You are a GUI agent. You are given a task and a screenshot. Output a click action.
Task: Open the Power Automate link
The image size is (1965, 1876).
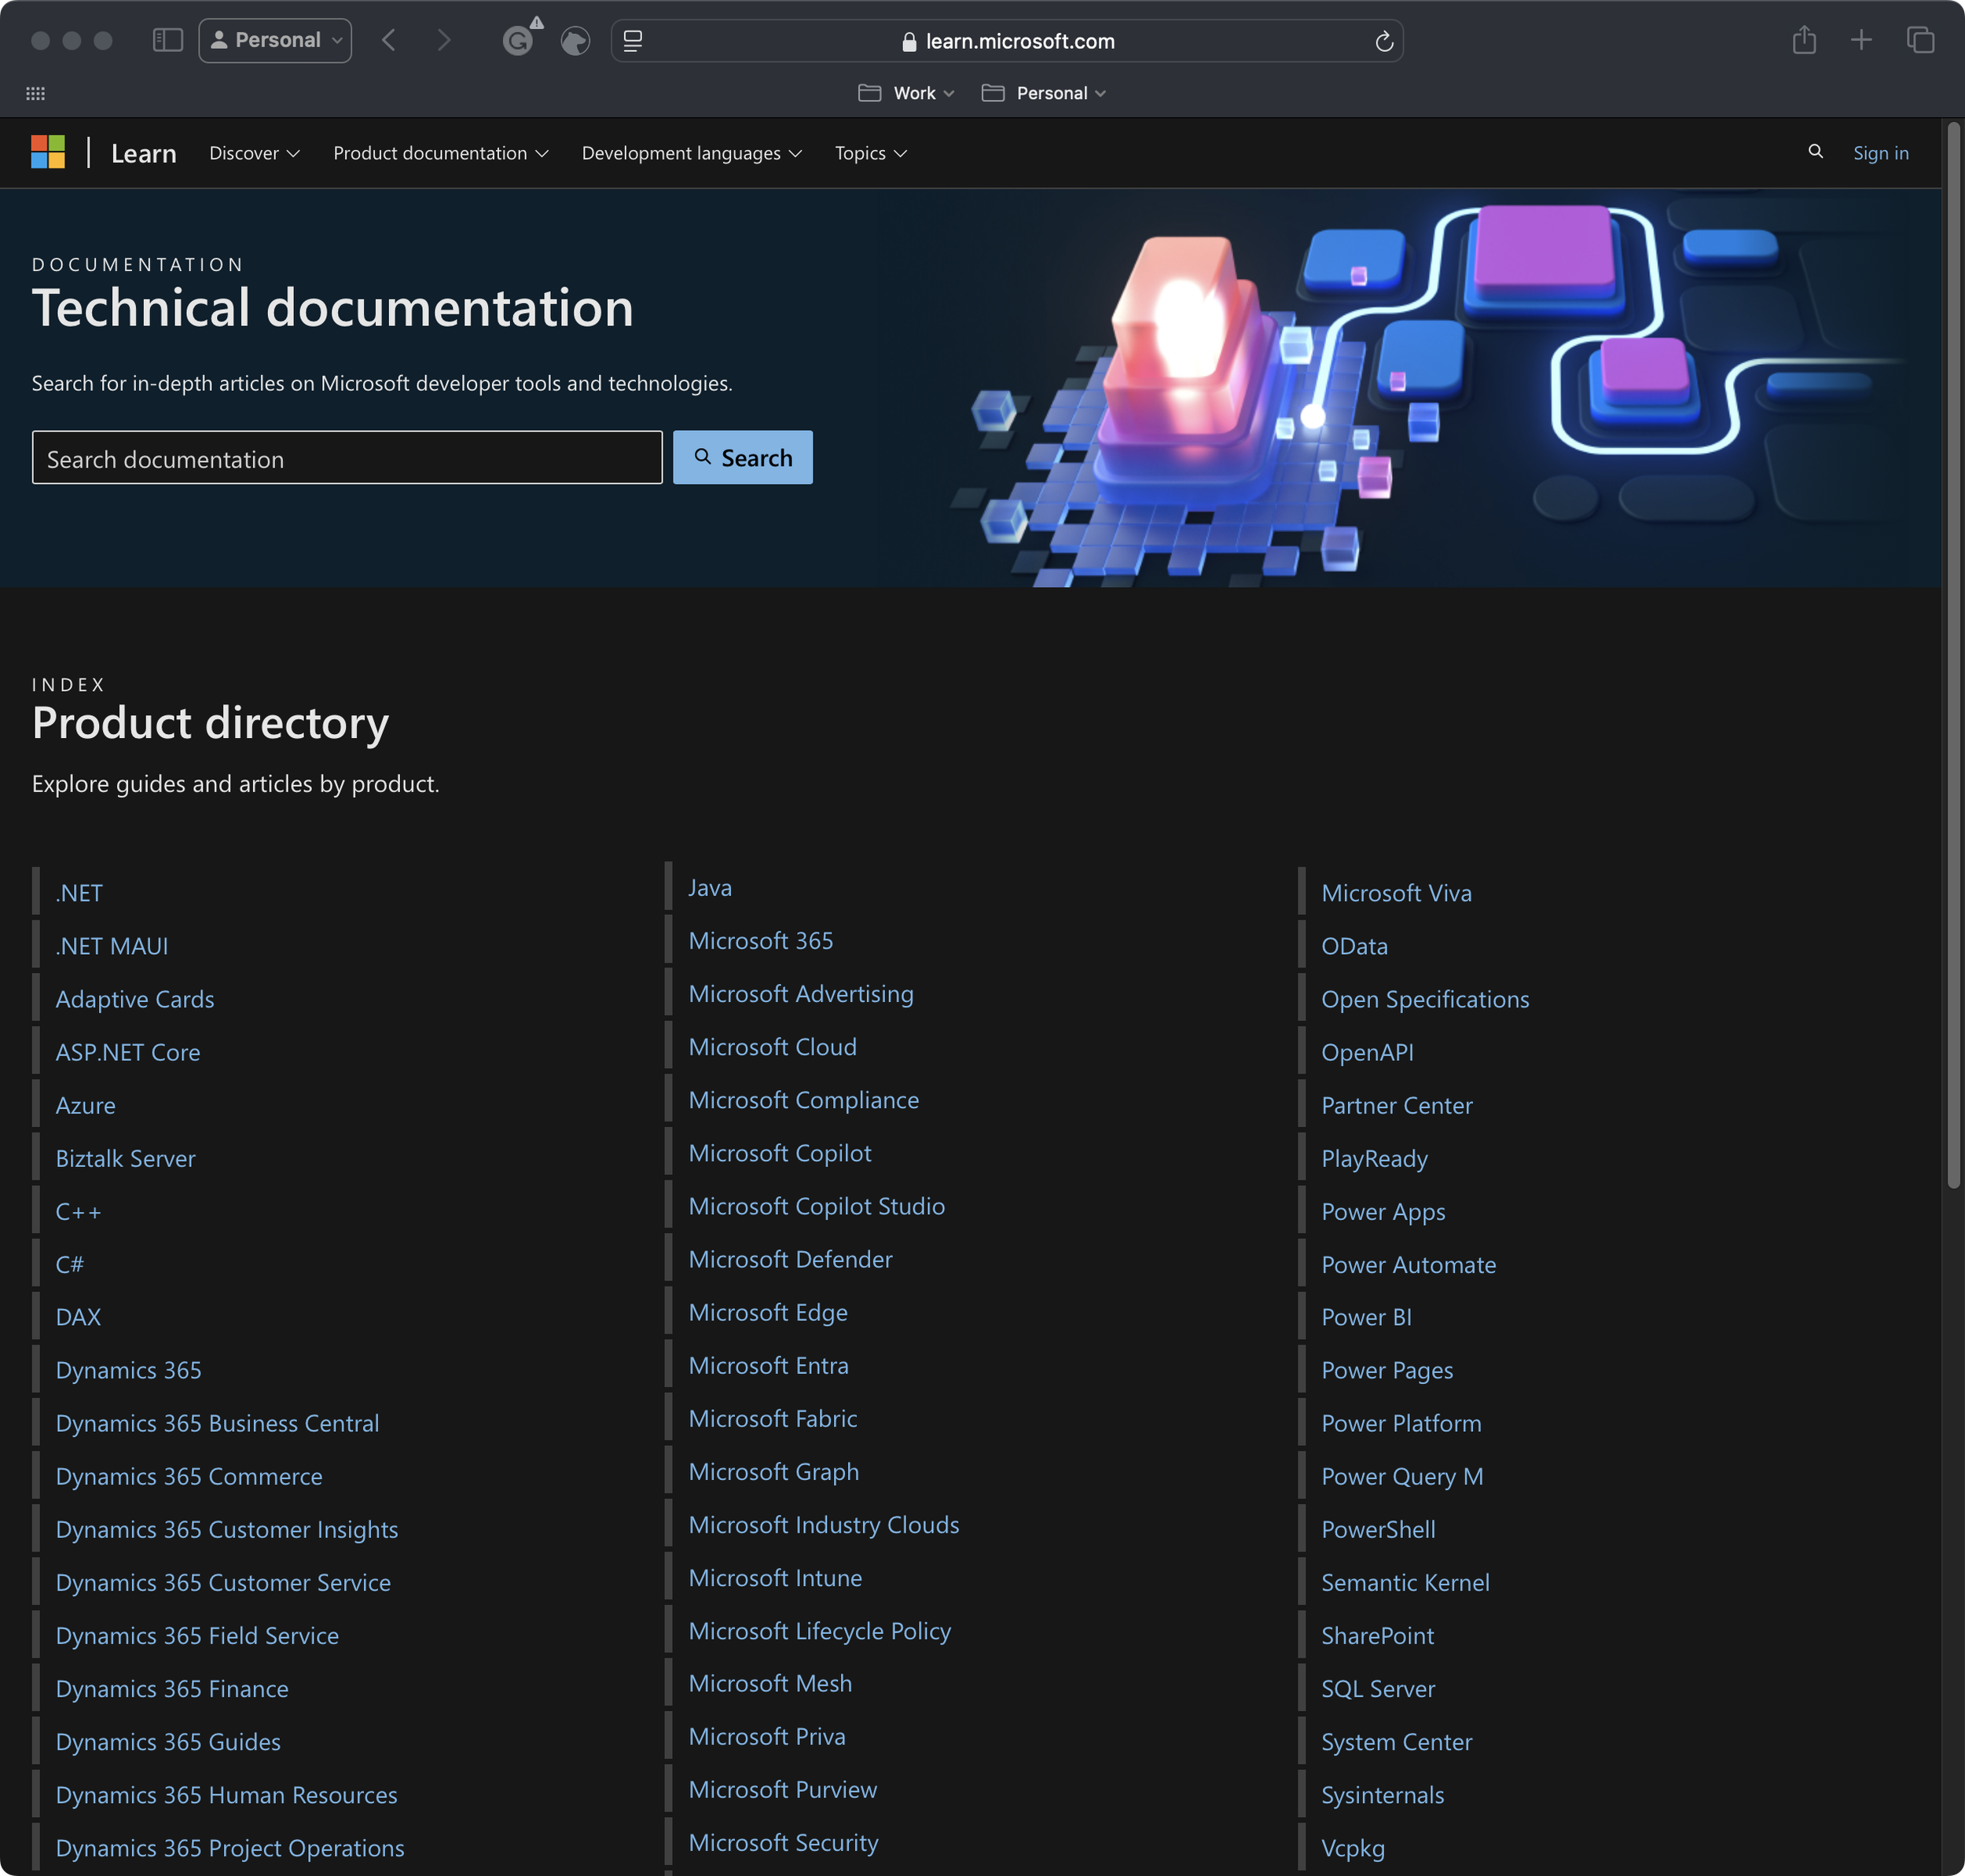coord(1409,1264)
